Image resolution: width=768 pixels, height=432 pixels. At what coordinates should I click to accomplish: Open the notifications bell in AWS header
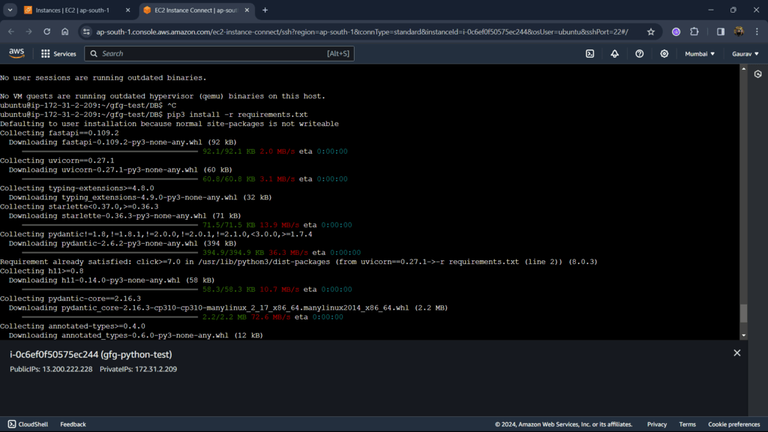click(615, 54)
